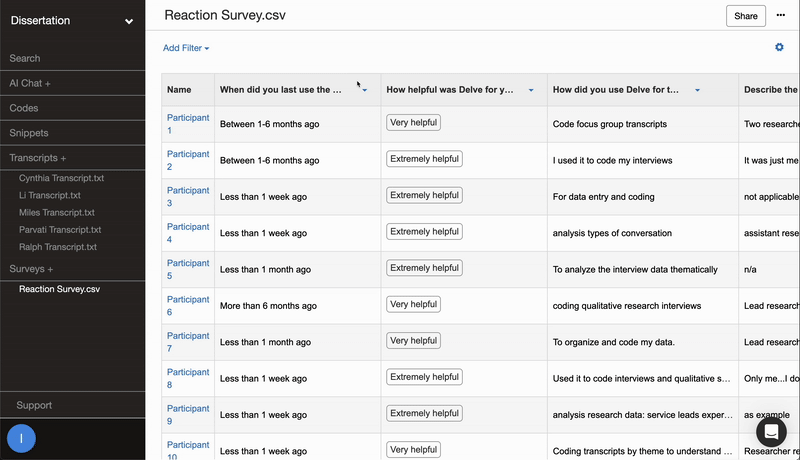The width and height of the screenshot is (800, 460).
Task: Click Participant 9's 'Extremely helpful' tag
Action: coord(424,414)
